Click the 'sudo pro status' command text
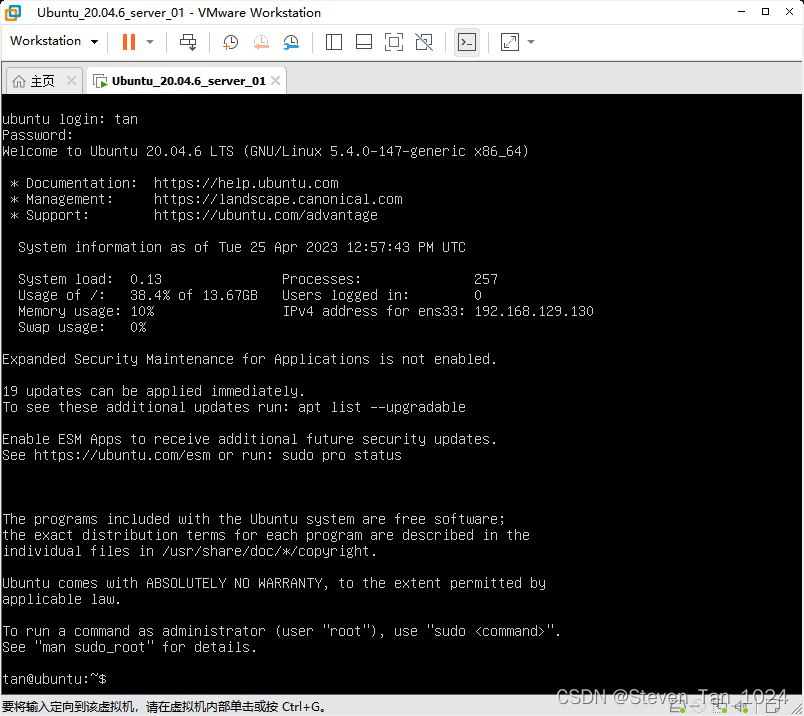This screenshot has width=804, height=716. 341,455
